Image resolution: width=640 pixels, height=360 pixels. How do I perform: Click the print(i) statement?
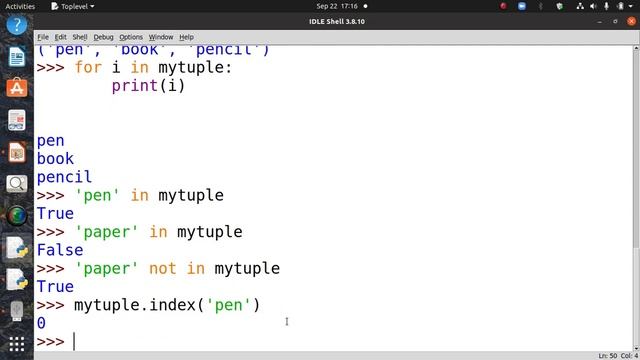click(149, 86)
